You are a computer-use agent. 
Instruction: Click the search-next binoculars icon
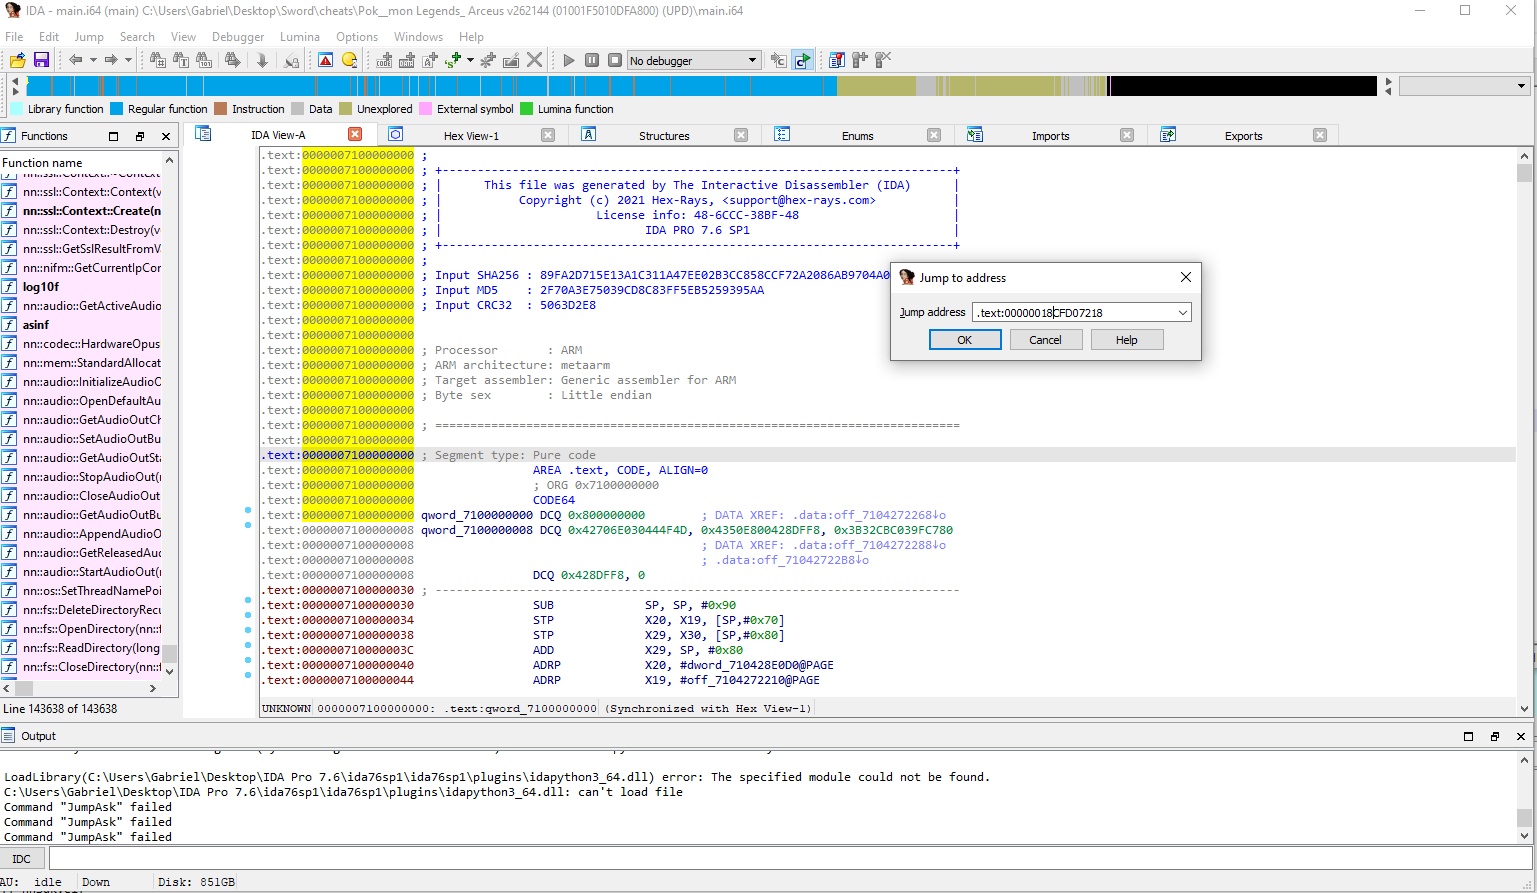pyautogui.click(x=232, y=60)
